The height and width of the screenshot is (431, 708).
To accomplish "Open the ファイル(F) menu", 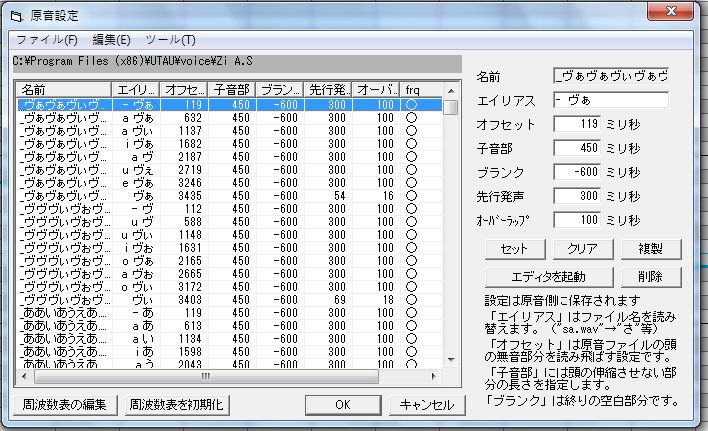I will 47,40.
